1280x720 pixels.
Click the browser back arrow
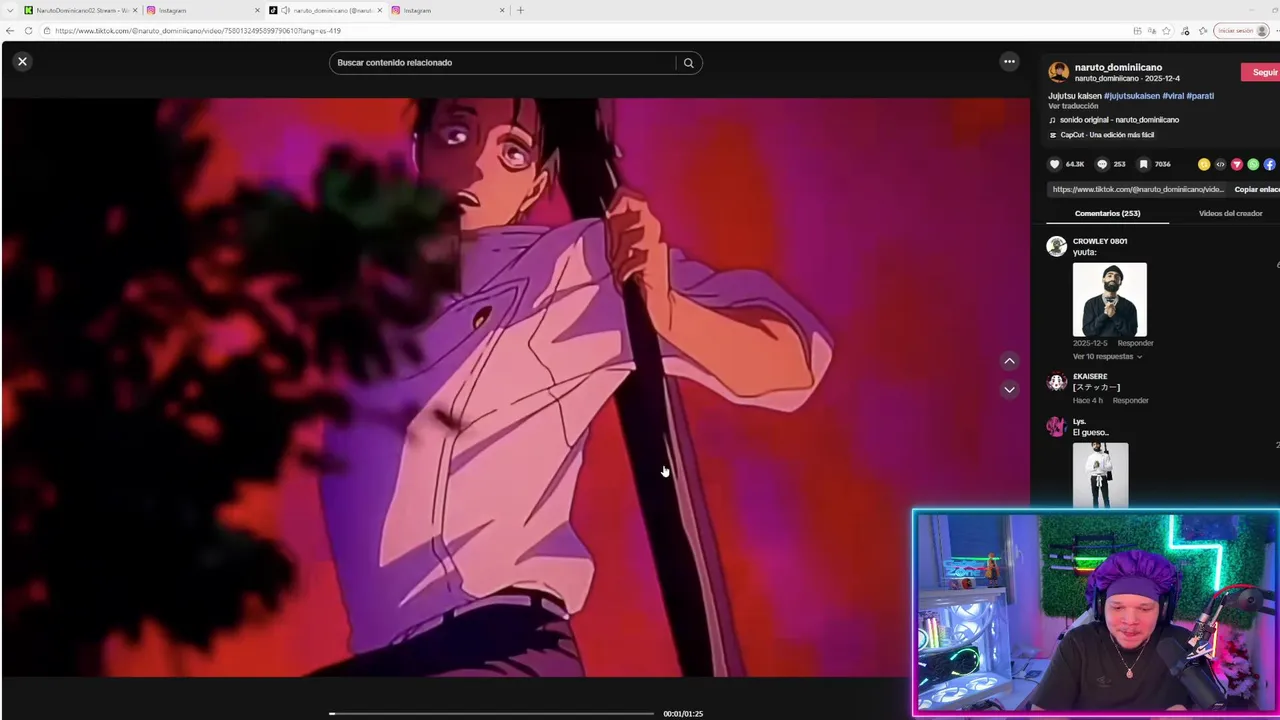(10, 31)
